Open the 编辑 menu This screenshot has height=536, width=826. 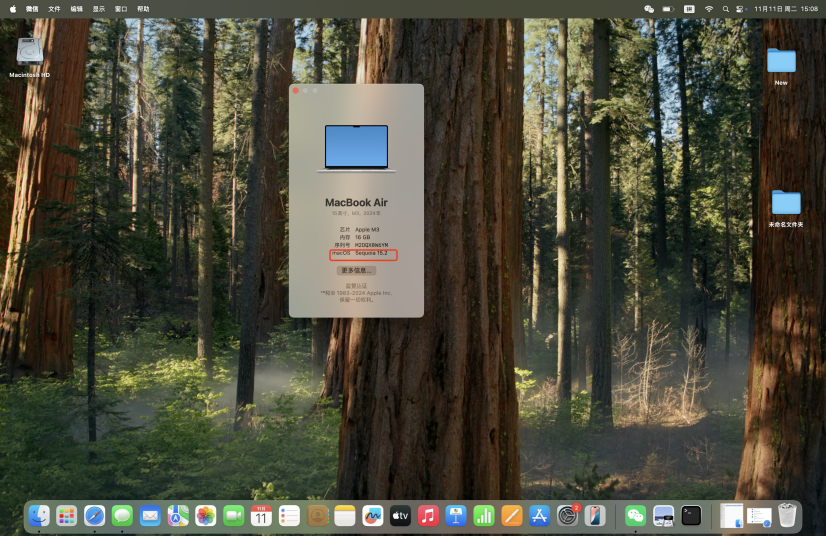click(x=77, y=9)
